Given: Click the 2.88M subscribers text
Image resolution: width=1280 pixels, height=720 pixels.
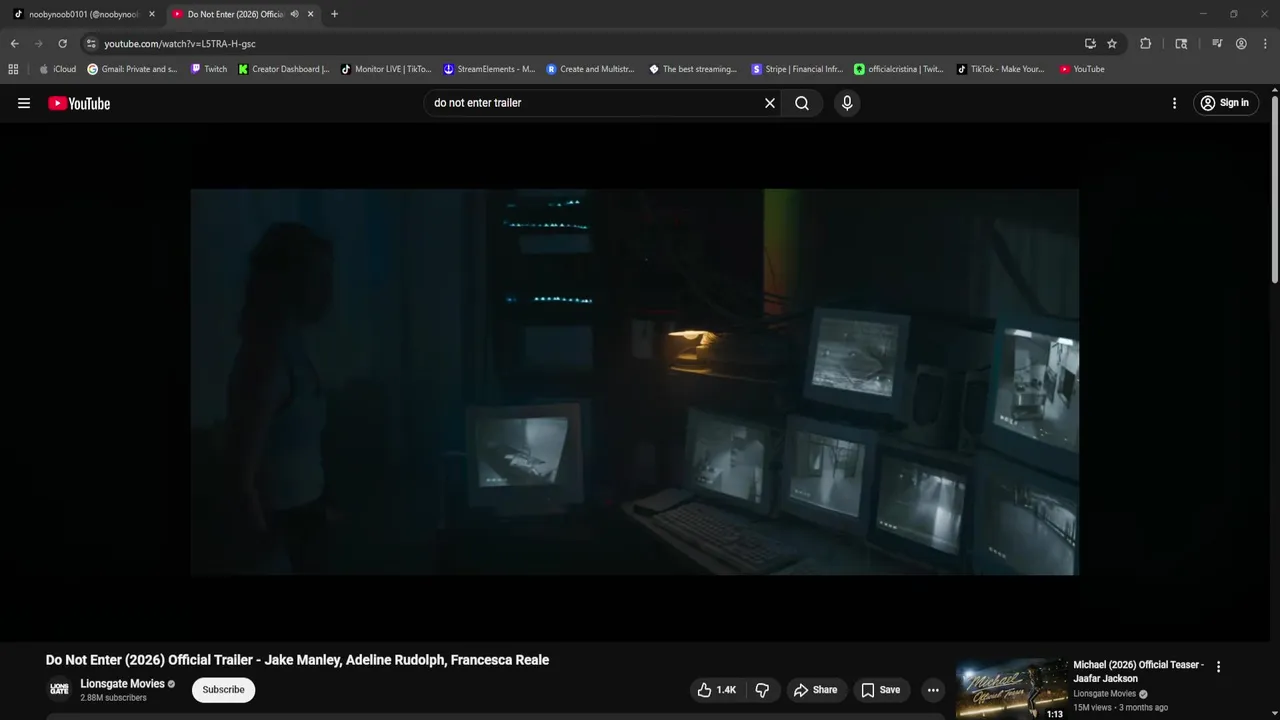Looking at the screenshot, I should [113, 698].
